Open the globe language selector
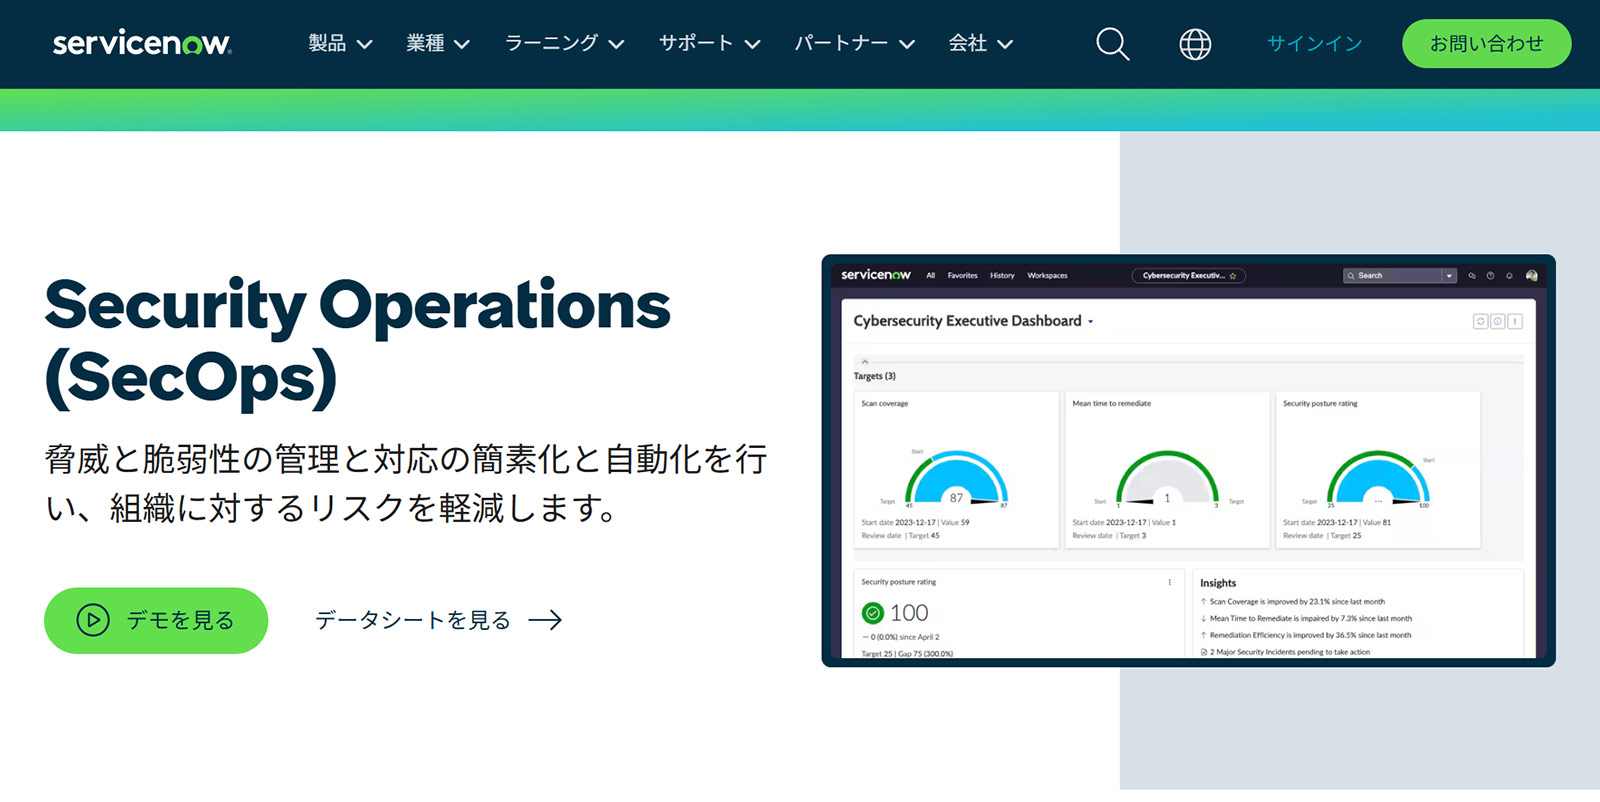This screenshot has height=802, width=1600. pyautogui.click(x=1195, y=44)
